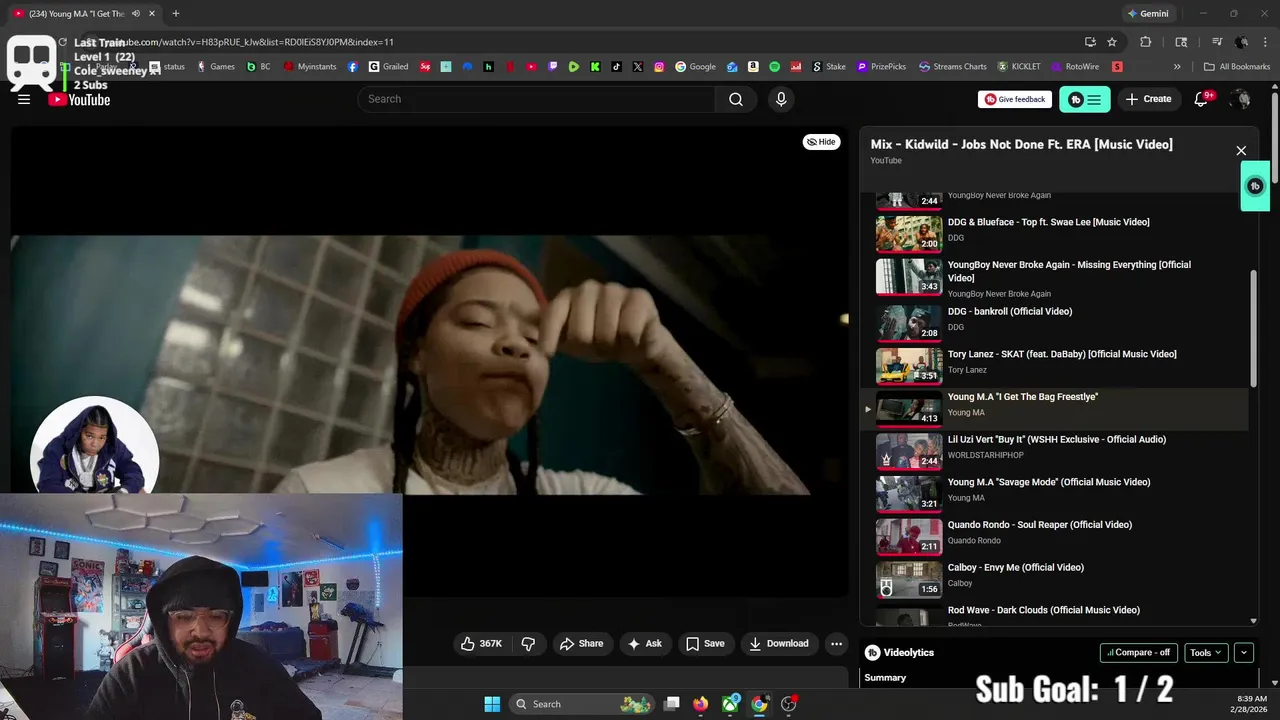Open the Games bookmark
This screenshot has width=1280, height=720.
pyautogui.click(x=216, y=67)
